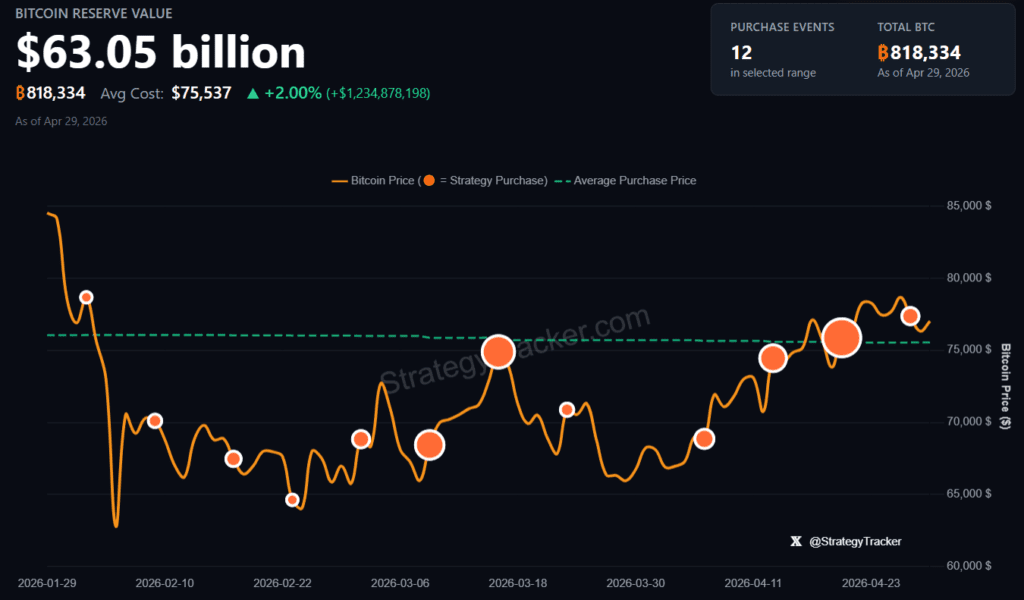The width and height of the screenshot is (1024, 600).
Task: Click the Bitcoin symbol left of Avg Cost
Action: click(x=21, y=93)
